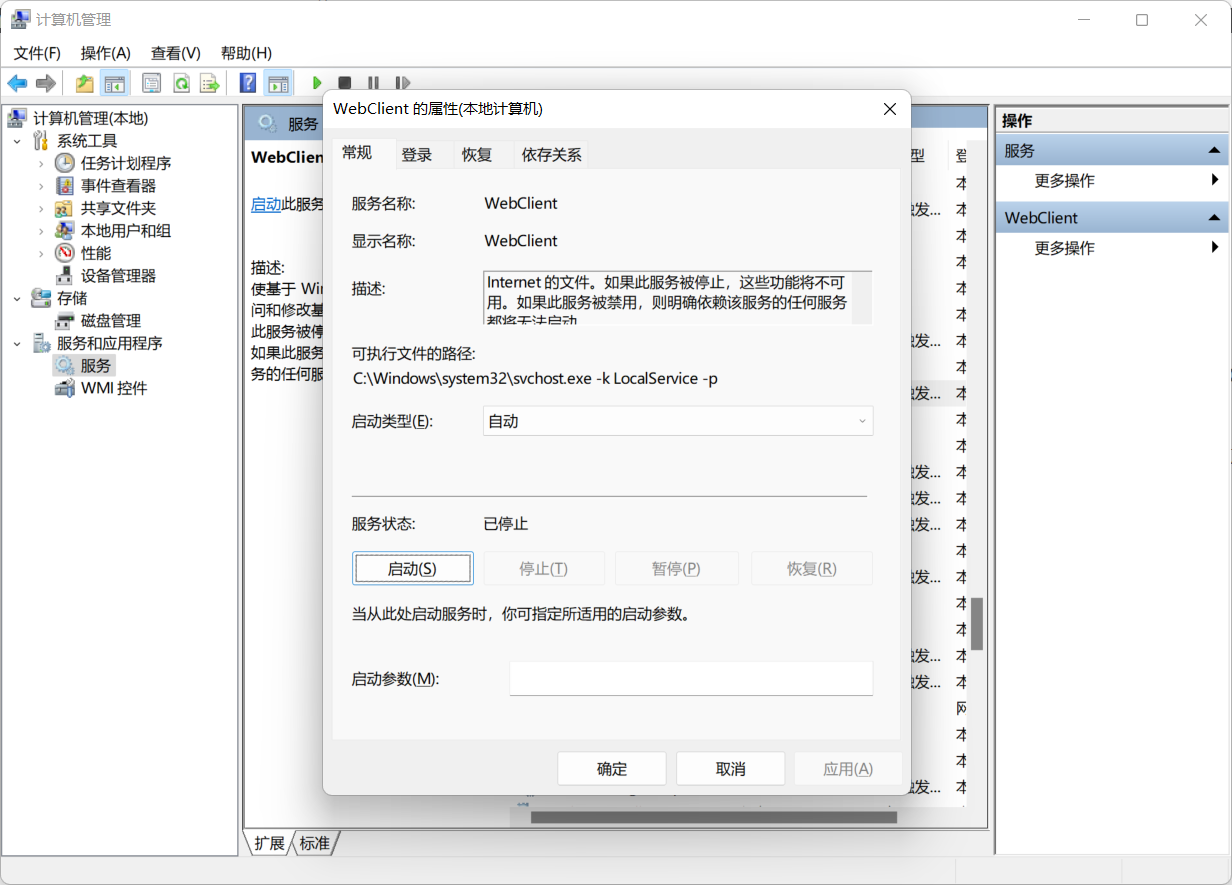Viewport: 1232px width, 885px height.
Task: Collapse the WebClient section in the 操作 pane
Action: click(x=1214, y=217)
